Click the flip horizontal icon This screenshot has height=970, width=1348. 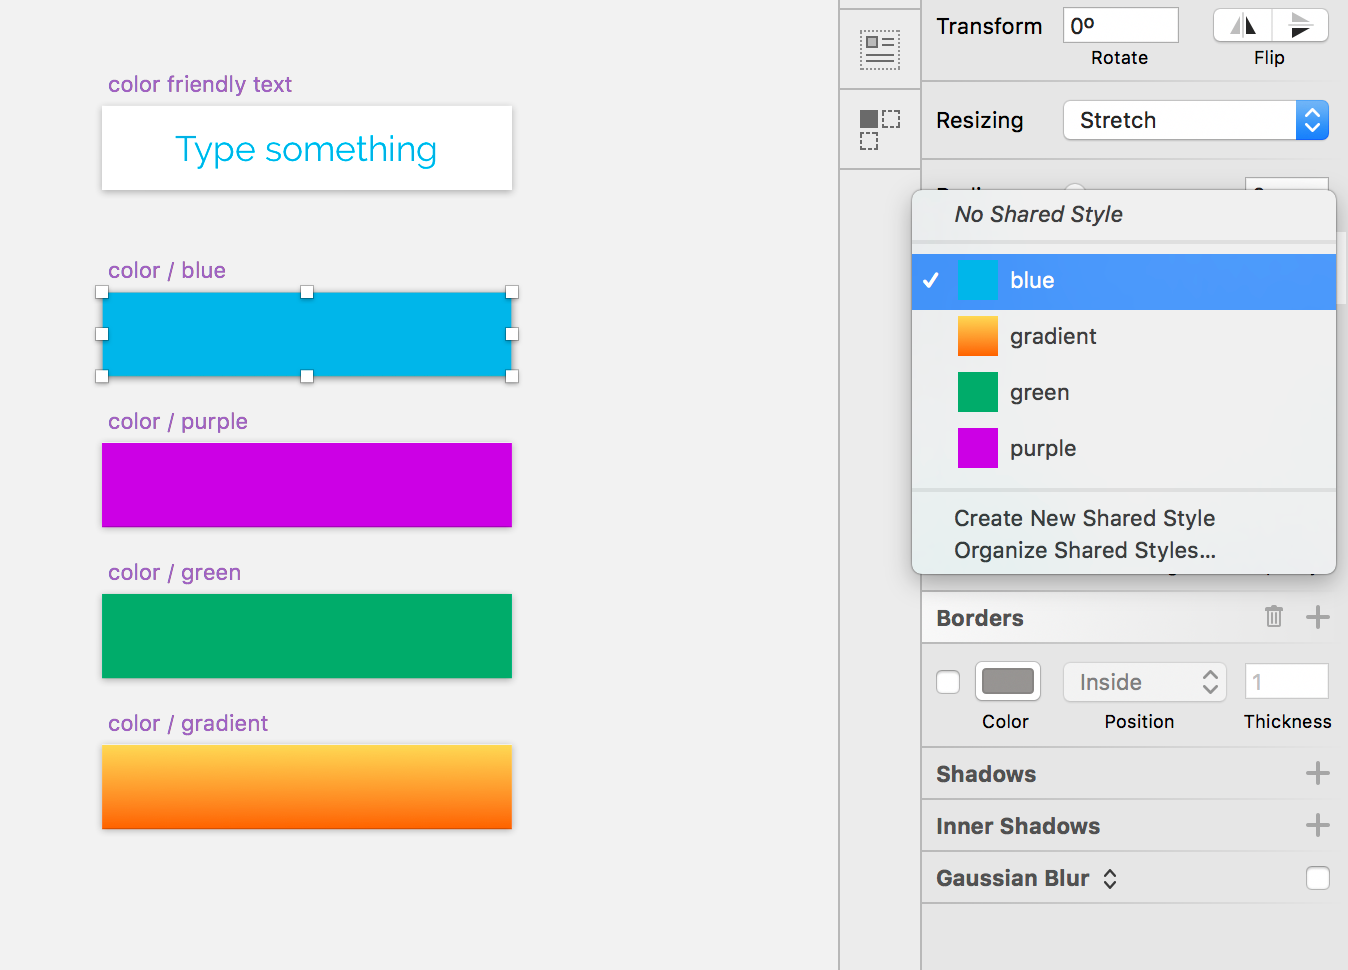1242,25
